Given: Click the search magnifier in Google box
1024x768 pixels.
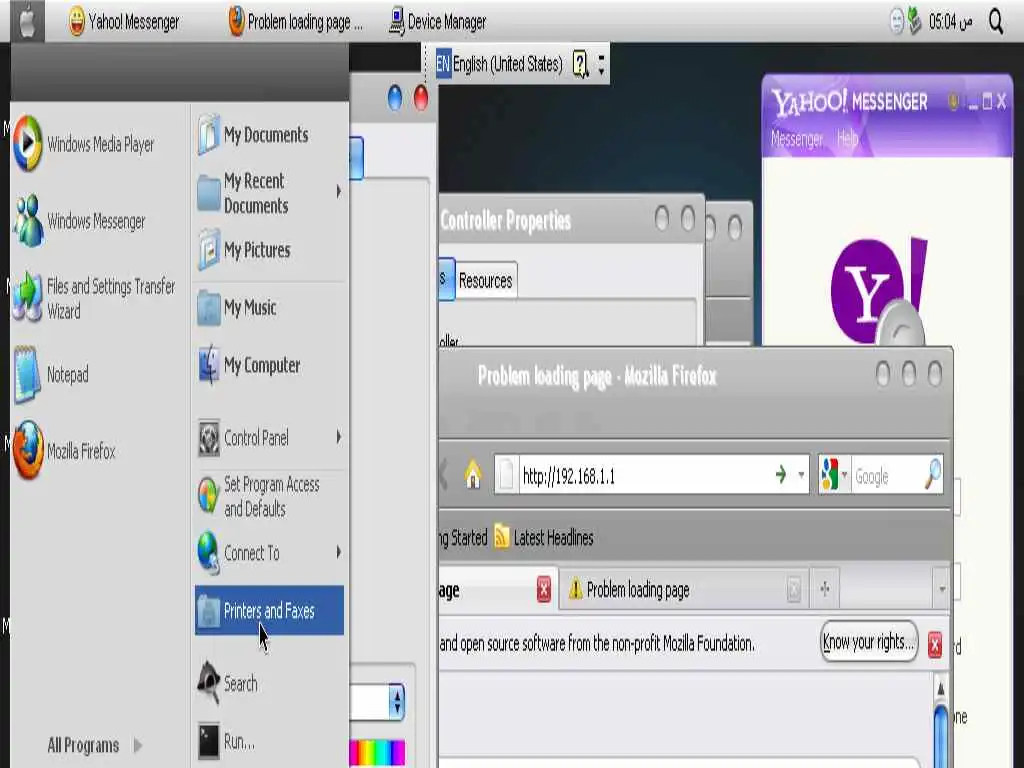Looking at the screenshot, I should click(x=933, y=474).
